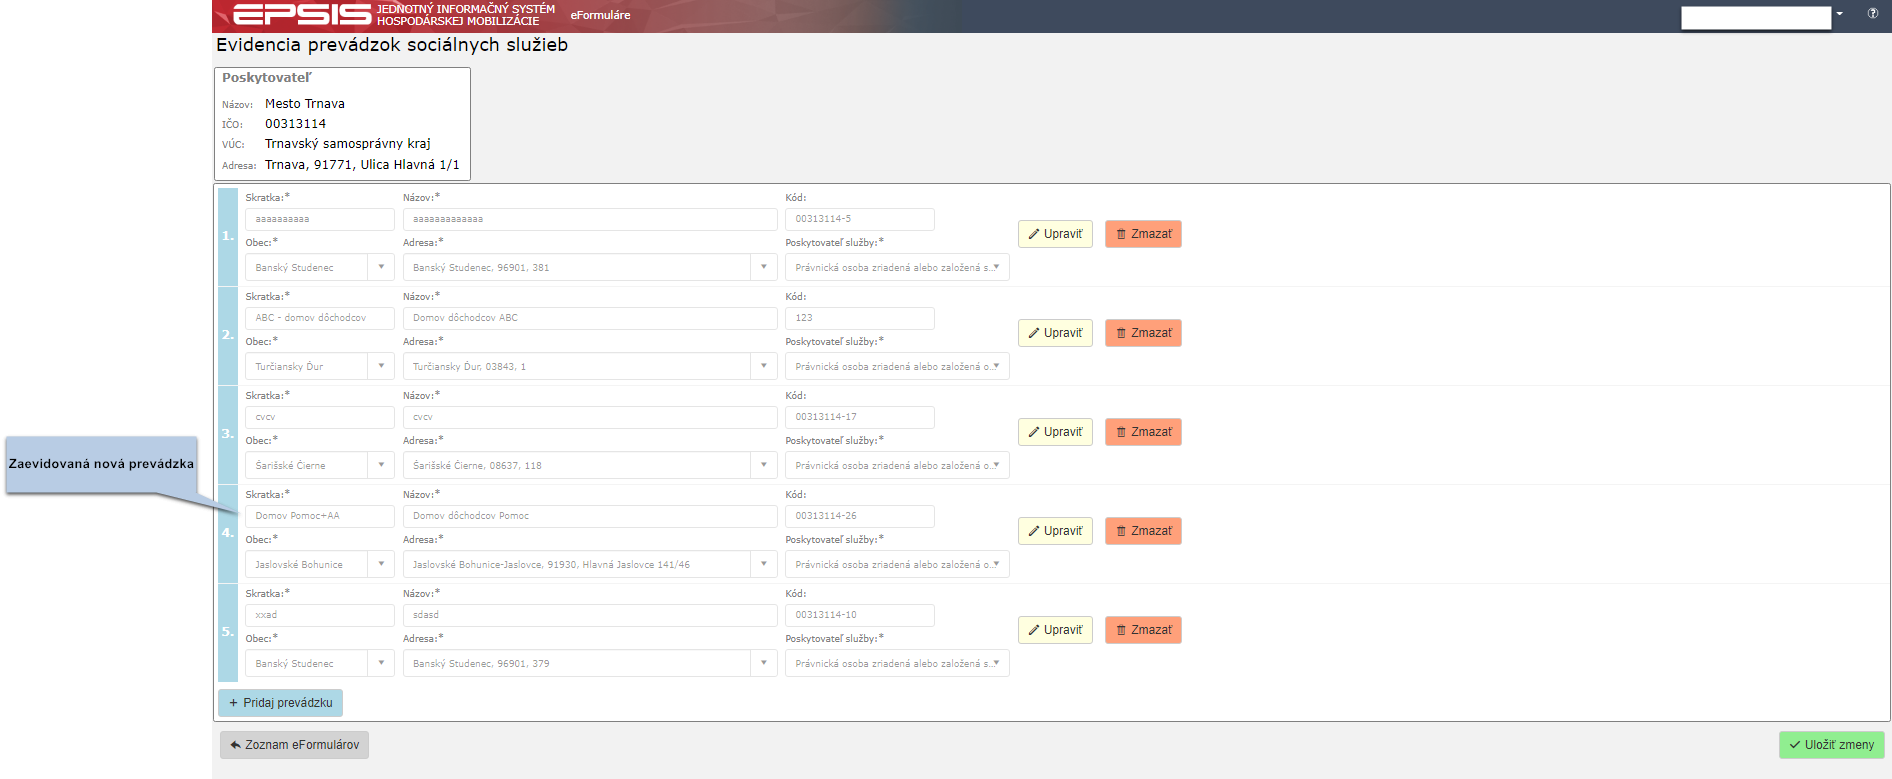Delete the row with code 00313114-5 via Zmazať
Screen dimensions: 1892x779
(1143, 234)
